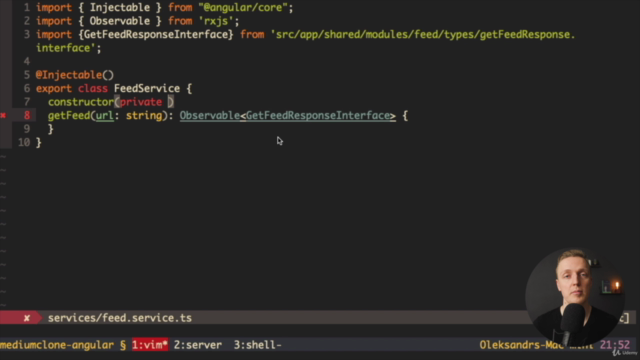Click the underlined GetFeedResponseInterface return type, line 8
This screenshot has width=640, height=360.
point(318,116)
